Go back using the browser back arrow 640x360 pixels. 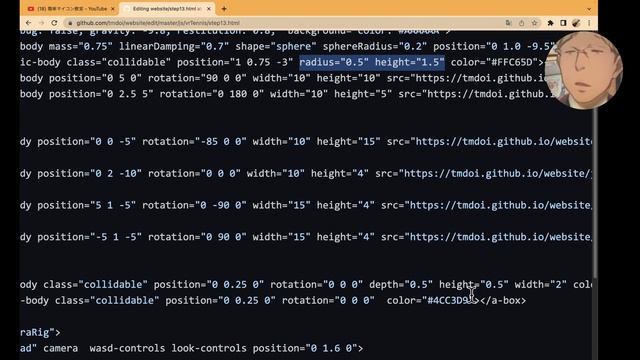[x=28, y=23]
